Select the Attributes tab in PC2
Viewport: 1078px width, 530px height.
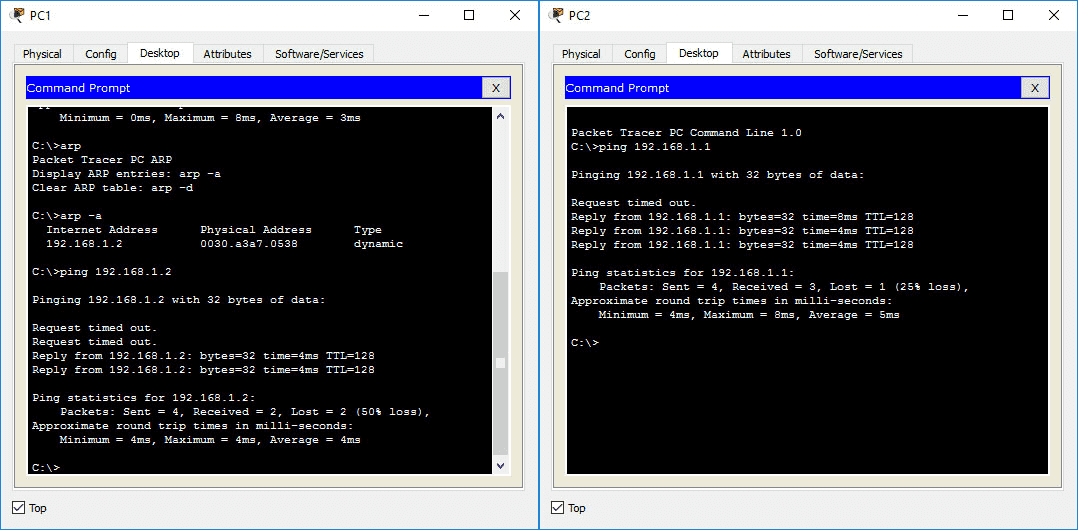point(766,54)
